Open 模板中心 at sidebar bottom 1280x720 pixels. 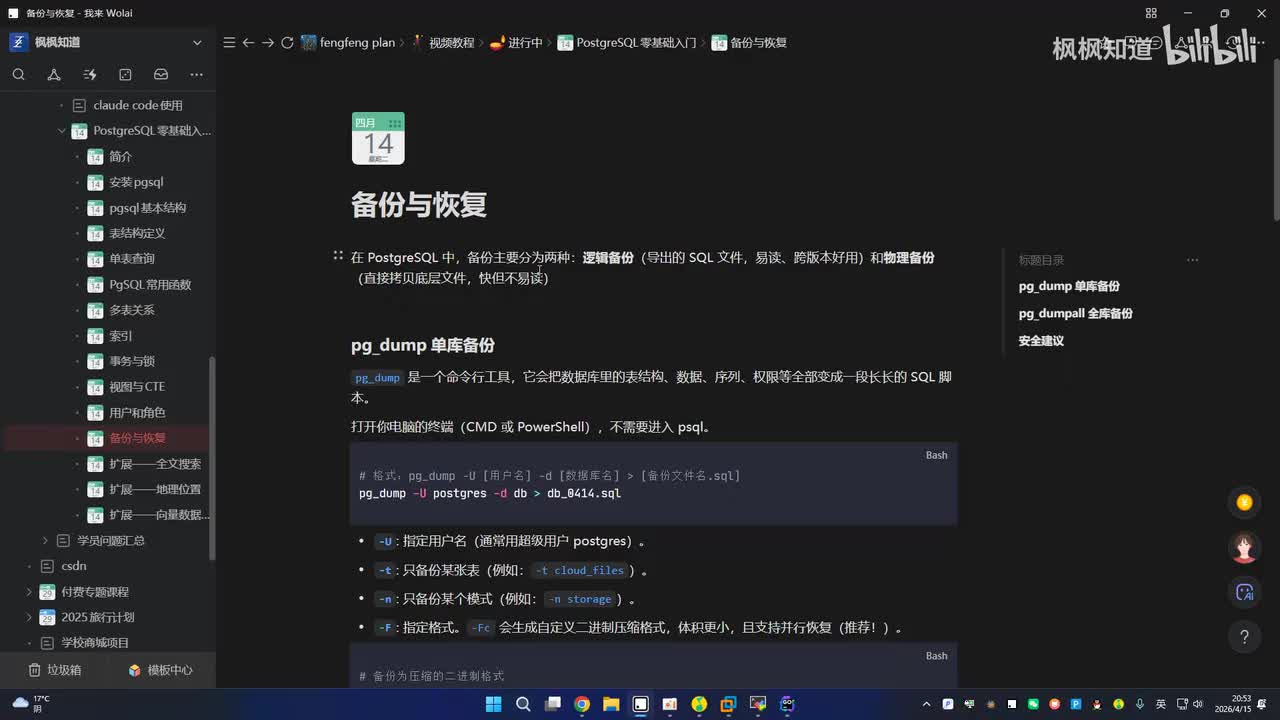click(x=160, y=670)
